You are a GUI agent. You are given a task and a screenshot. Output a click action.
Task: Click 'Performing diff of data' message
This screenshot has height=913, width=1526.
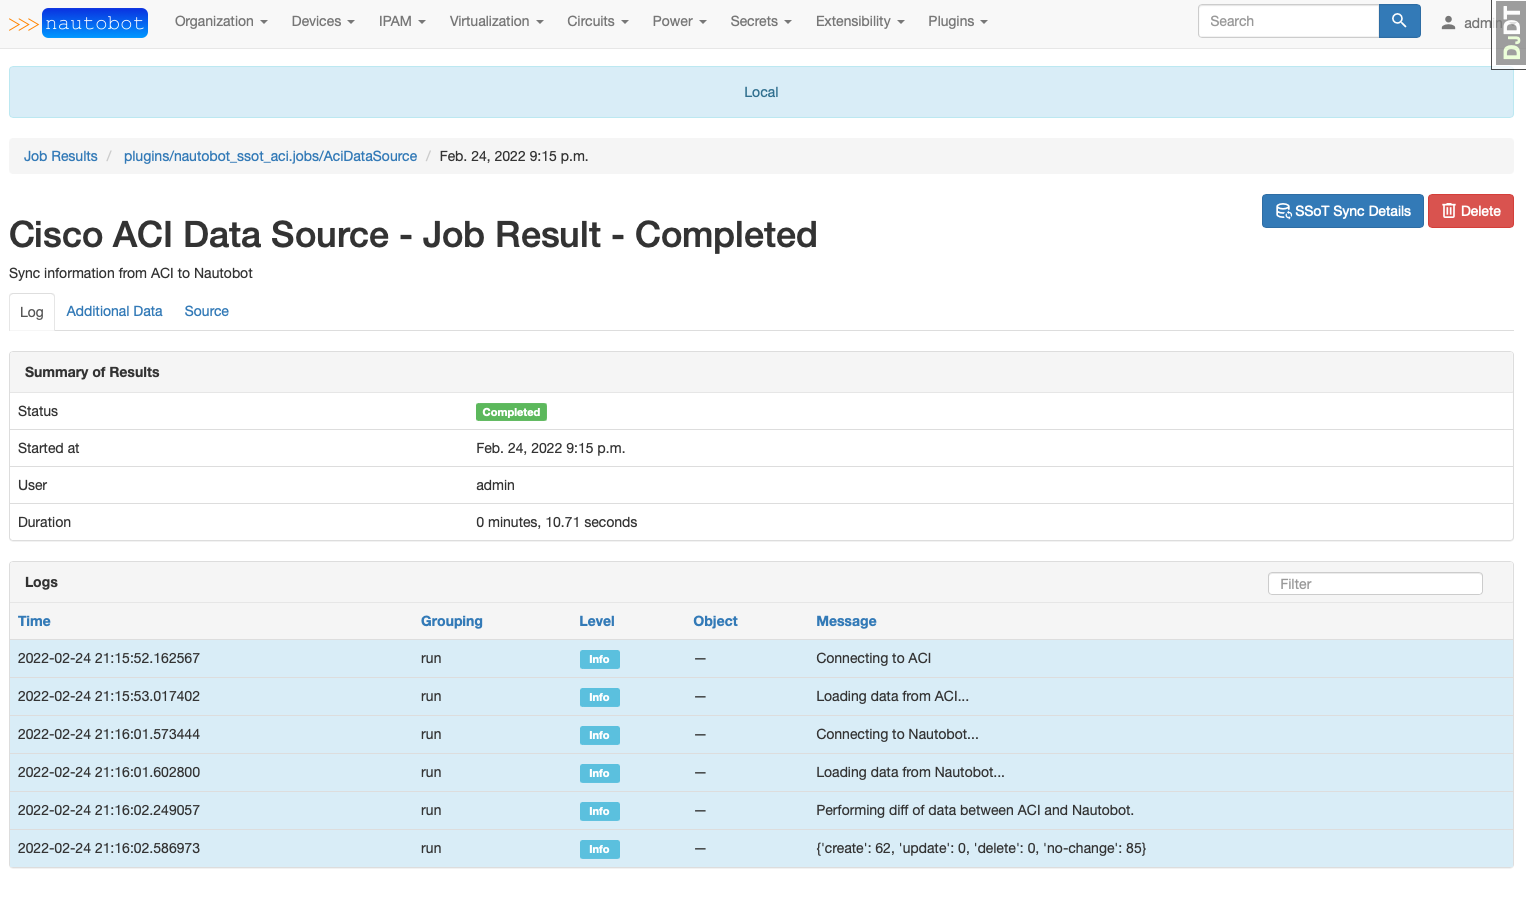tap(975, 810)
